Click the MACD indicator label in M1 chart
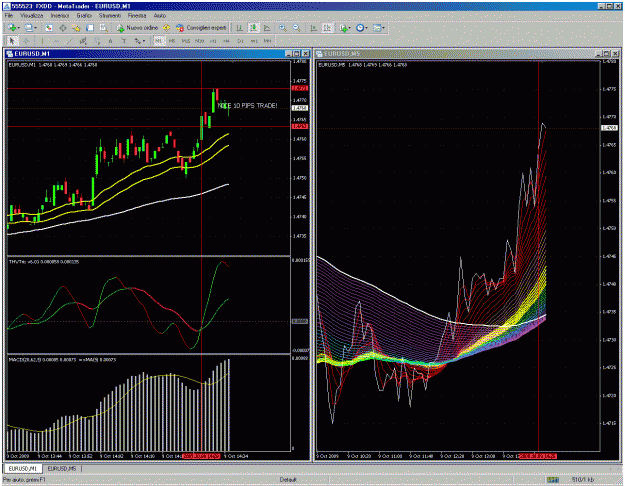625x486 pixels. click(62, 360)
